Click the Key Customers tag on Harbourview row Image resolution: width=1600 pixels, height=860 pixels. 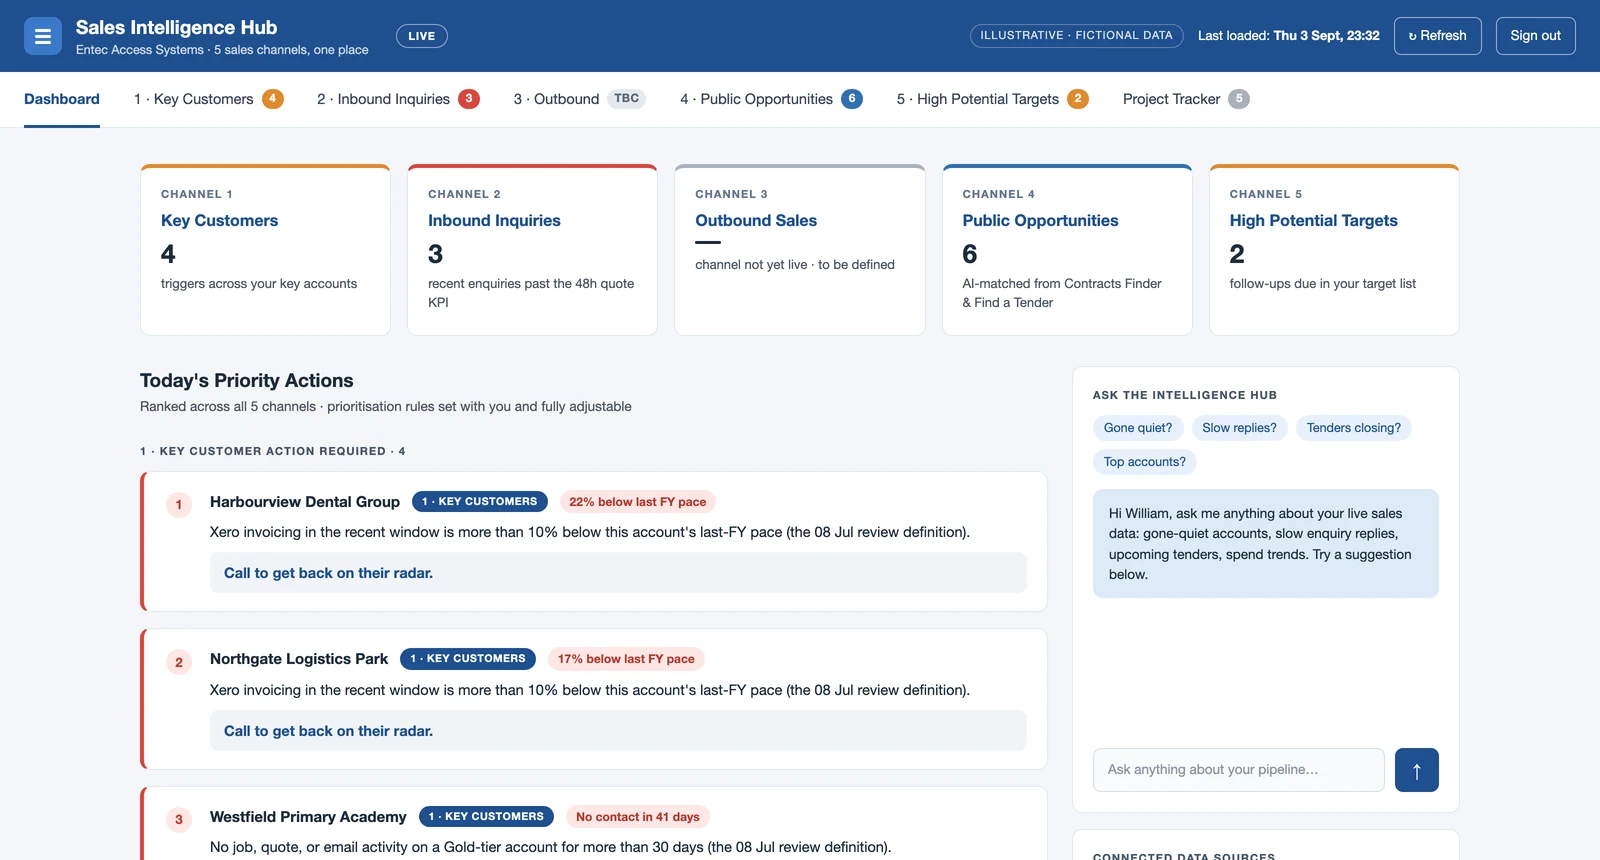(480, 502)
